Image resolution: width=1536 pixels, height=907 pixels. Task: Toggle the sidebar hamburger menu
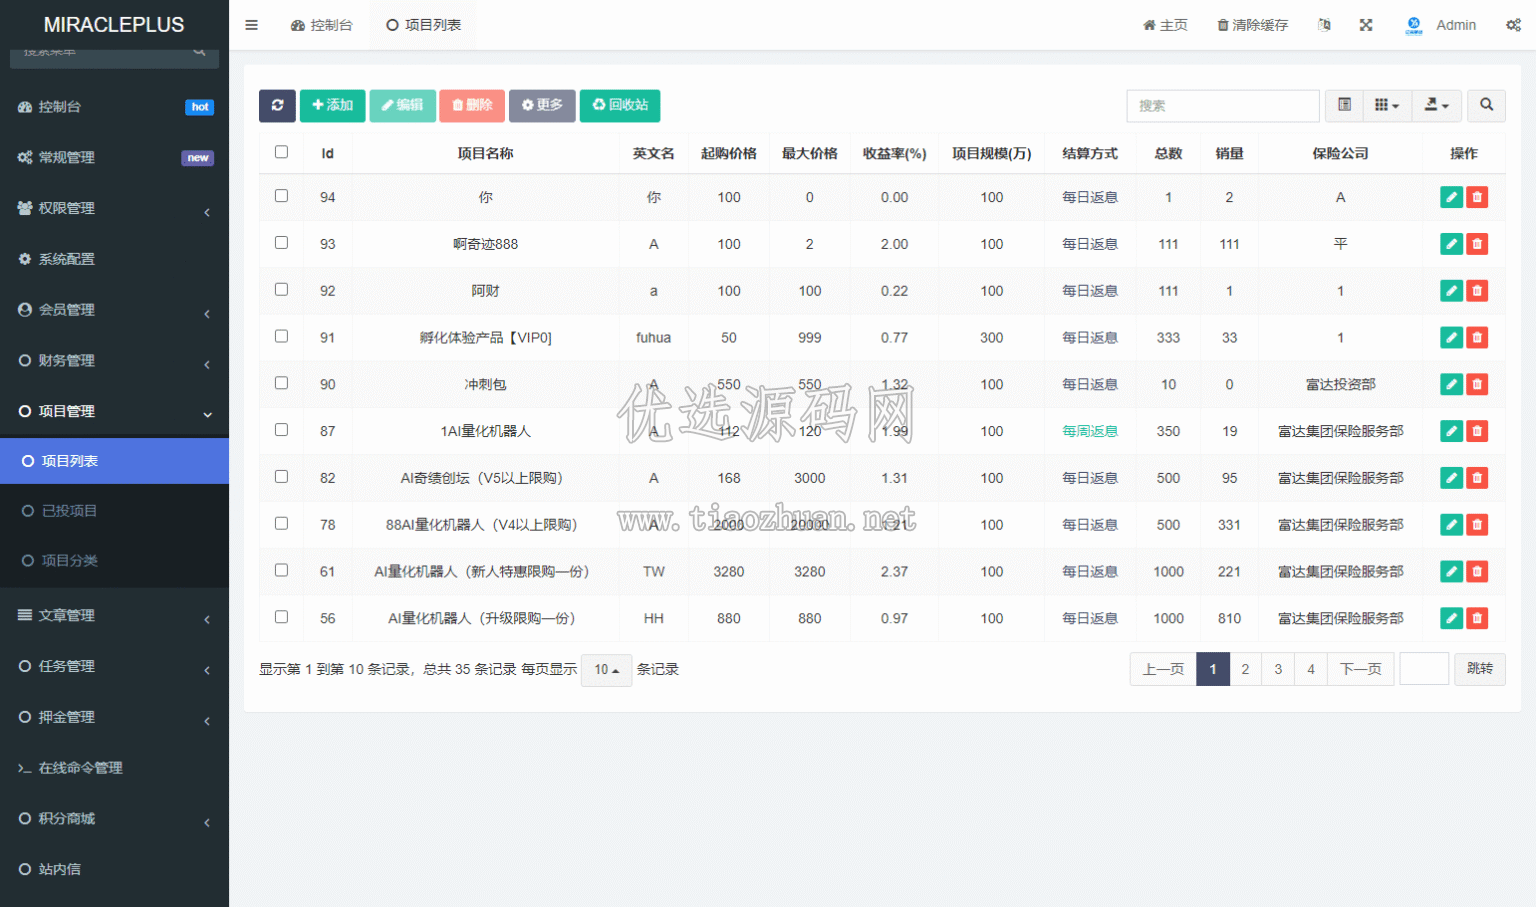tap(252, 25)
